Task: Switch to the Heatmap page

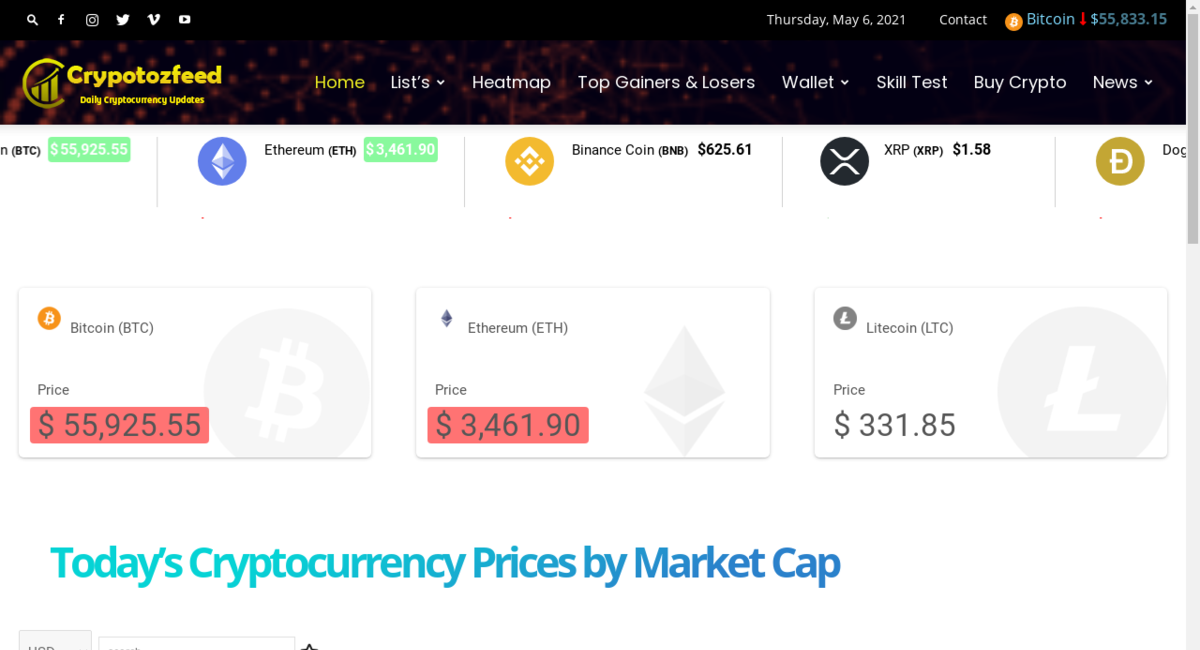Action: (x=511, y=82)
